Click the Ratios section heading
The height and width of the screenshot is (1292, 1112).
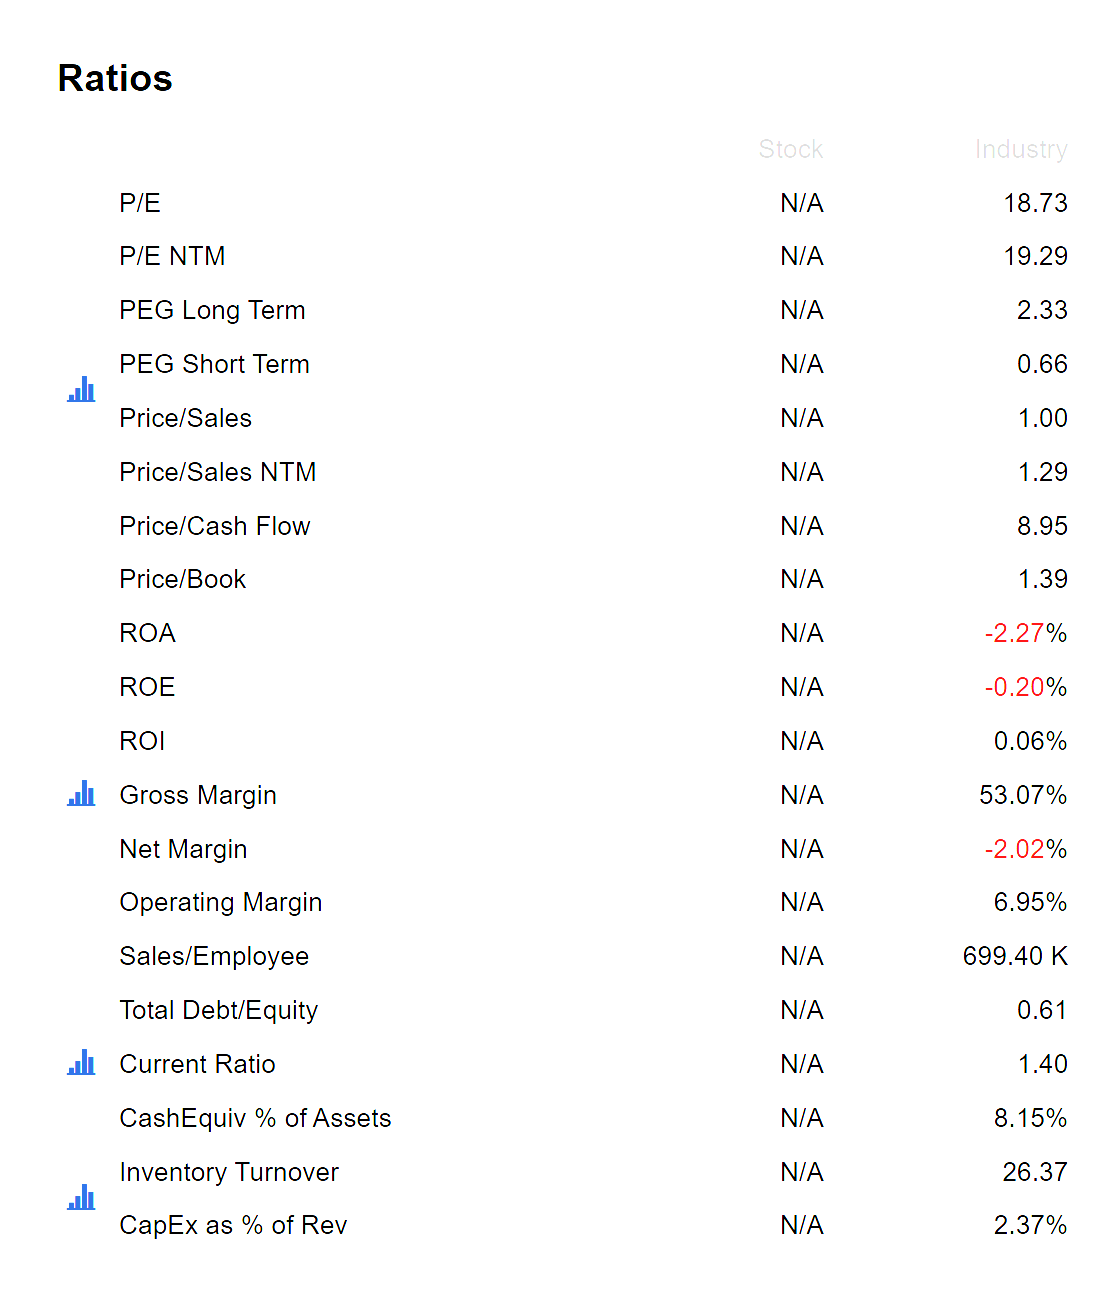pos(115,78)
